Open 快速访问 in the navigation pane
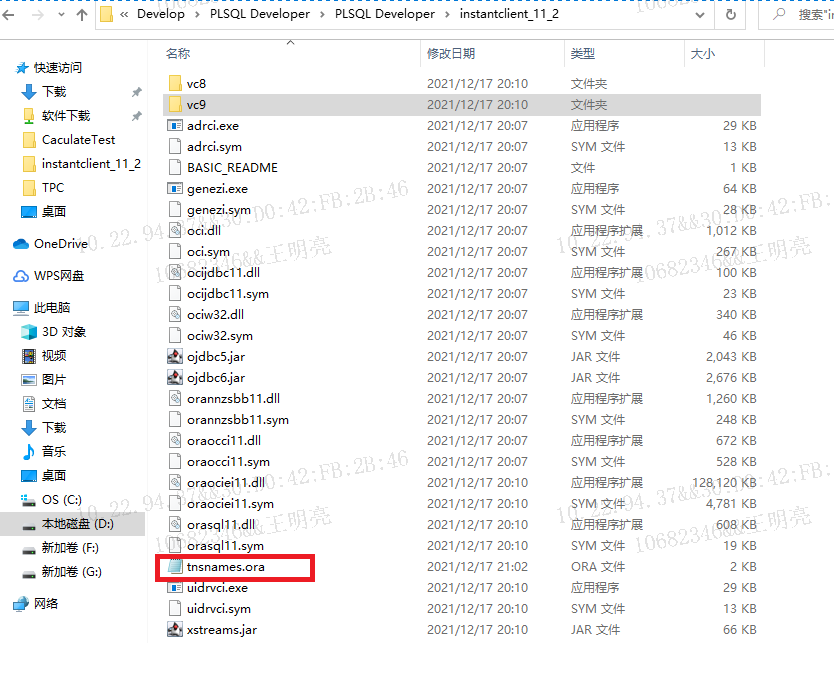Screen dimensions: 834x676 click(57, 68)
